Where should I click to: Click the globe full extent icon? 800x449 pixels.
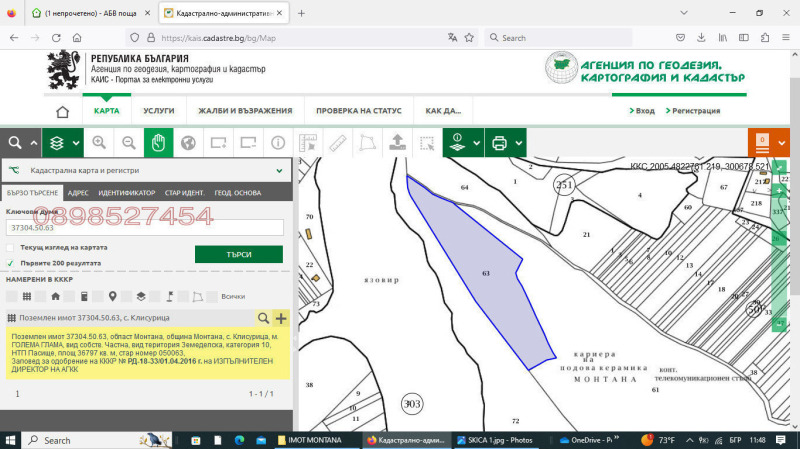pyautogui.click(x=188, y=143)
